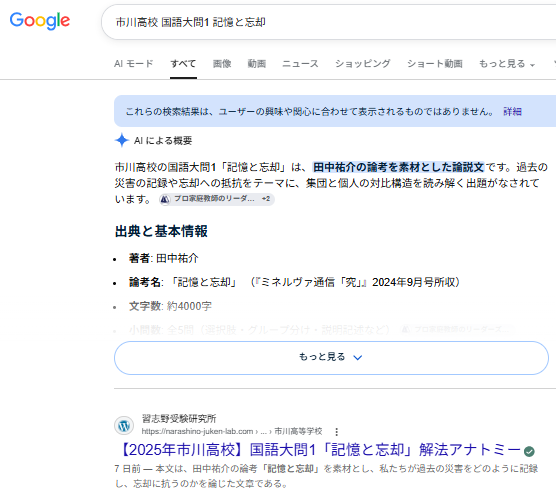Screen dimensions: 556x493
Task: Click the faded プロ家庭教師のリーダーズ source chip
Action: [457, 329]
